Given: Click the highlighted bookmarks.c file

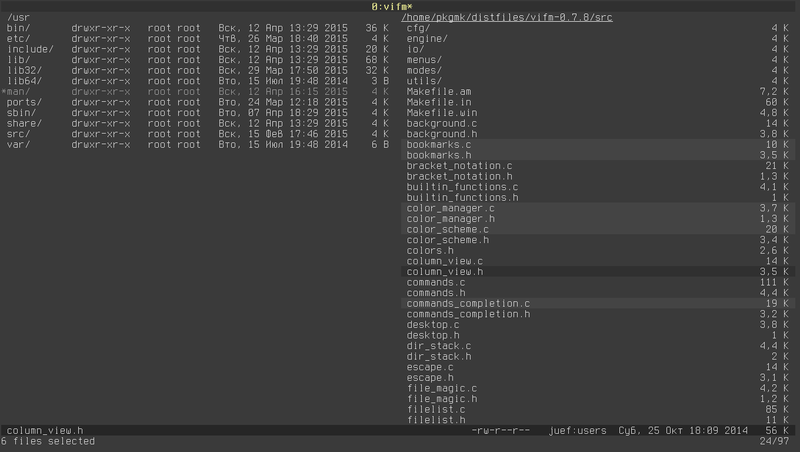Looking at the screenshot, I should tap(598, 145).
